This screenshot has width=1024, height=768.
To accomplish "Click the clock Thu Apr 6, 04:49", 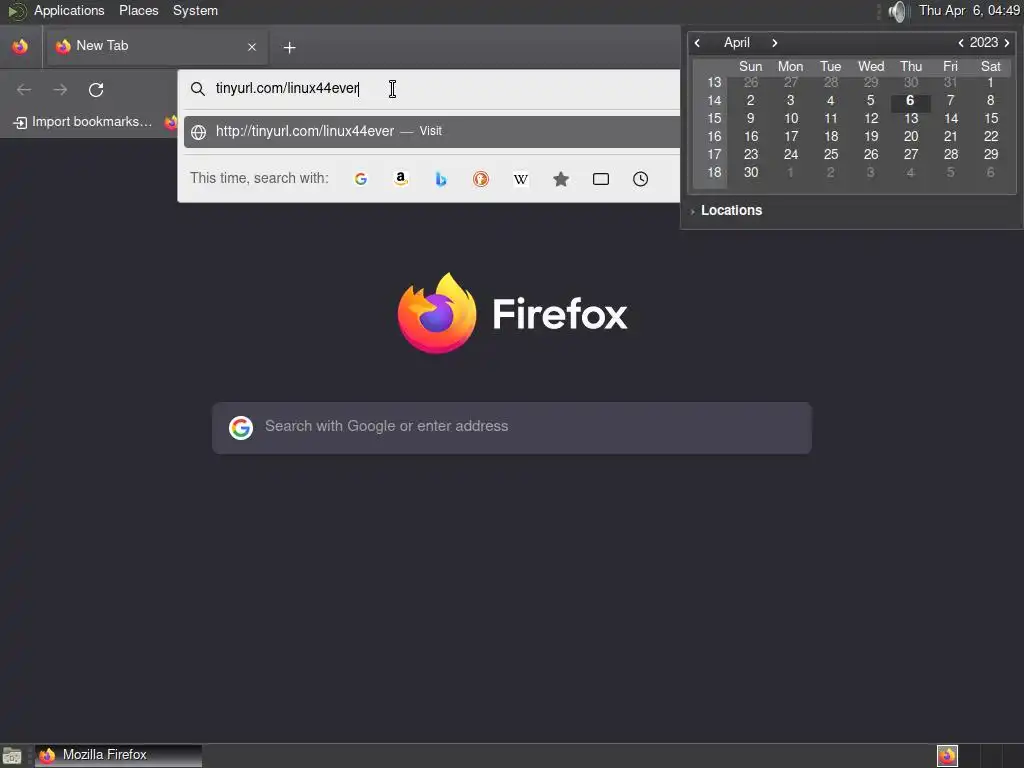I will (969, 10).
